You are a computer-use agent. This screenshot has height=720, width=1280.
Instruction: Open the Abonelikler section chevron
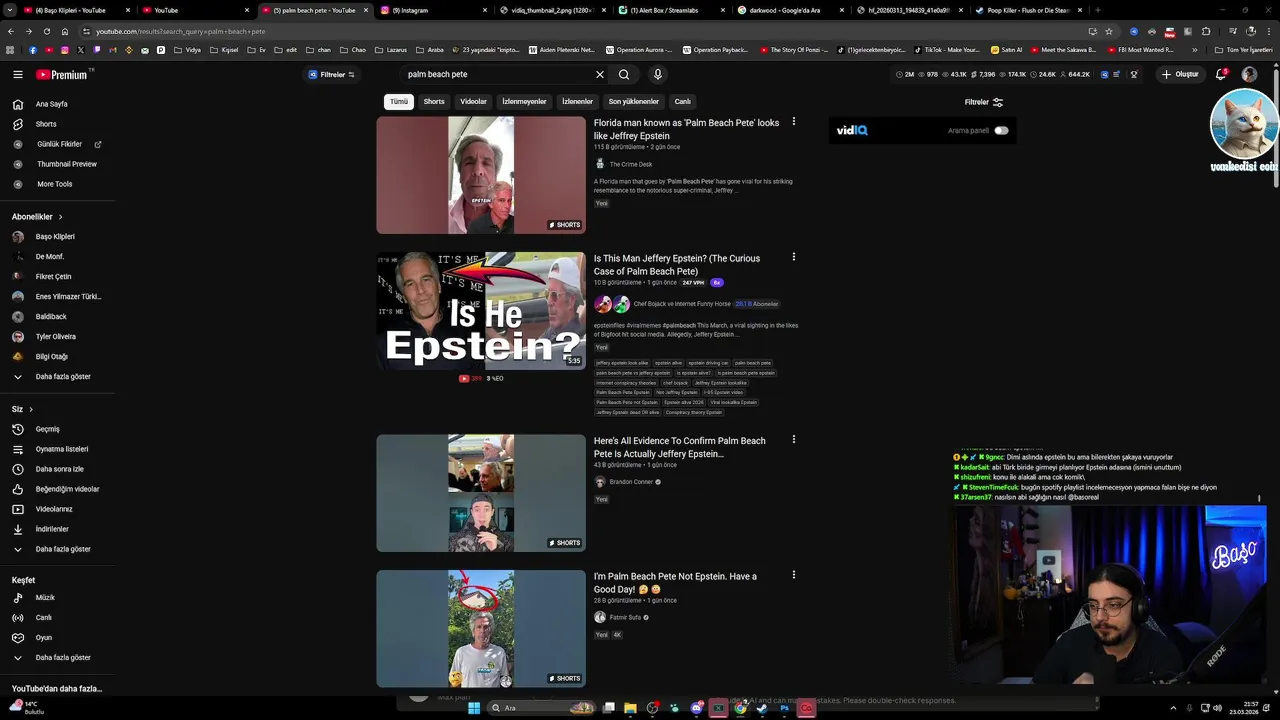coord(60,217)
